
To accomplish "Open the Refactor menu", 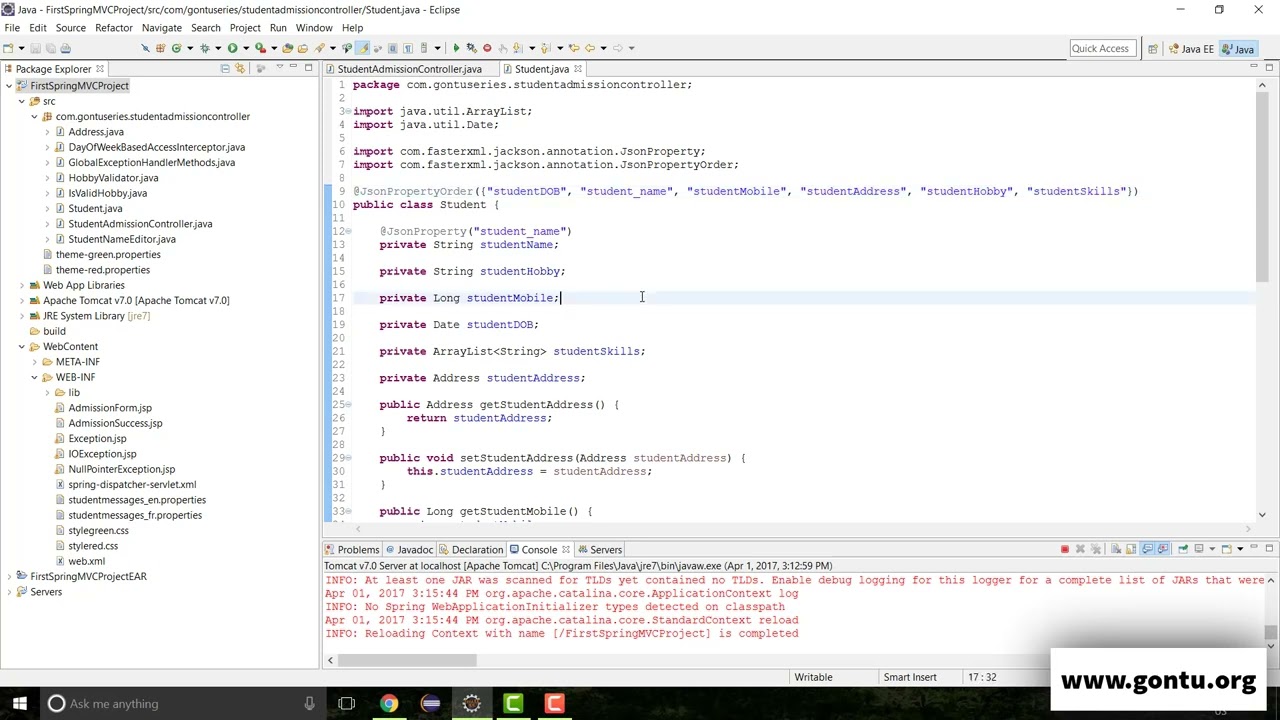I will pos(113,28).
